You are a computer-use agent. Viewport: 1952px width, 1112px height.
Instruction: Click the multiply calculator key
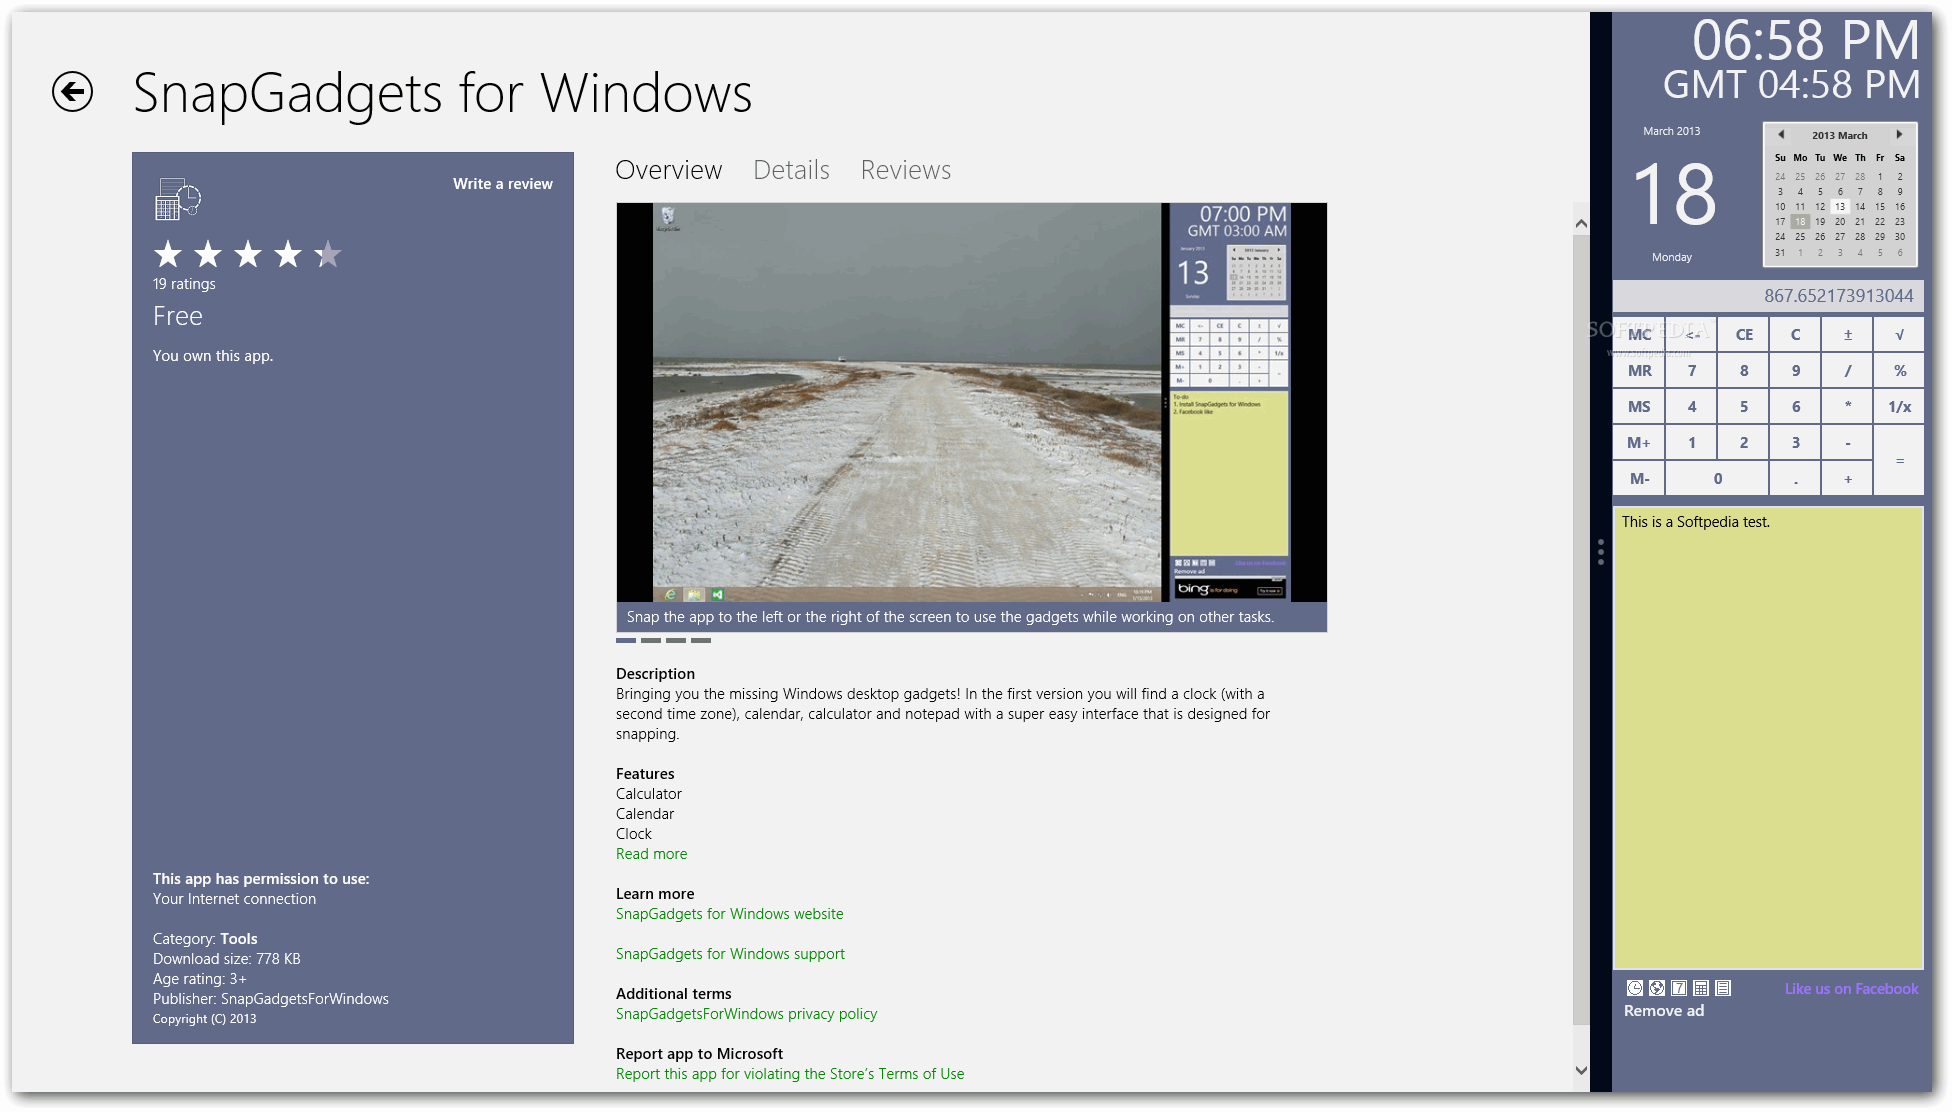pos(1847,407)
